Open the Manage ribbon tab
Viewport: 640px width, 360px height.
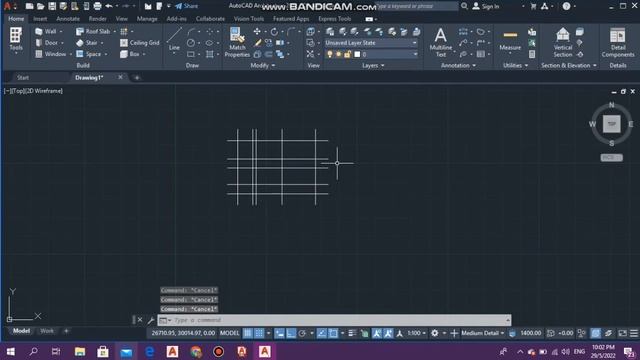[147, 19]
